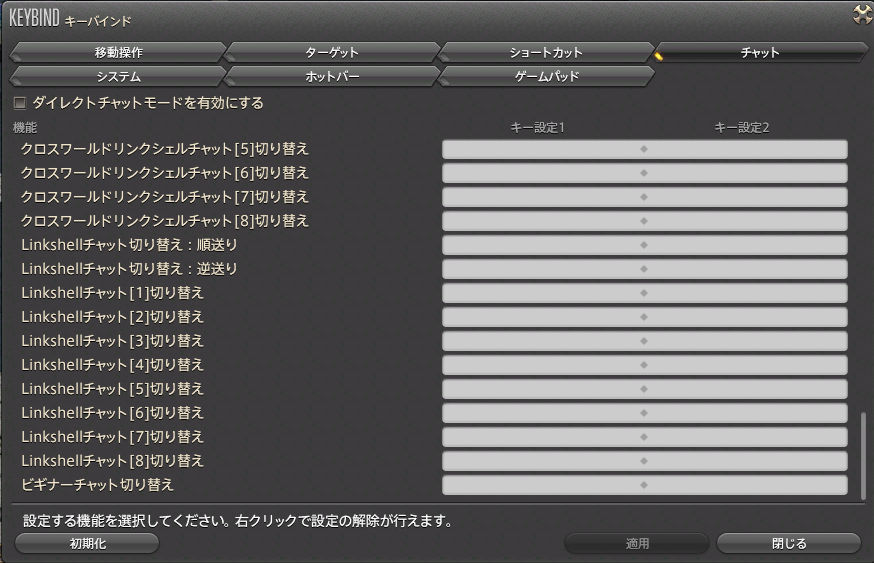Set キー設定2 for Linkshellチャット[6]切り替え

[746, 413]
